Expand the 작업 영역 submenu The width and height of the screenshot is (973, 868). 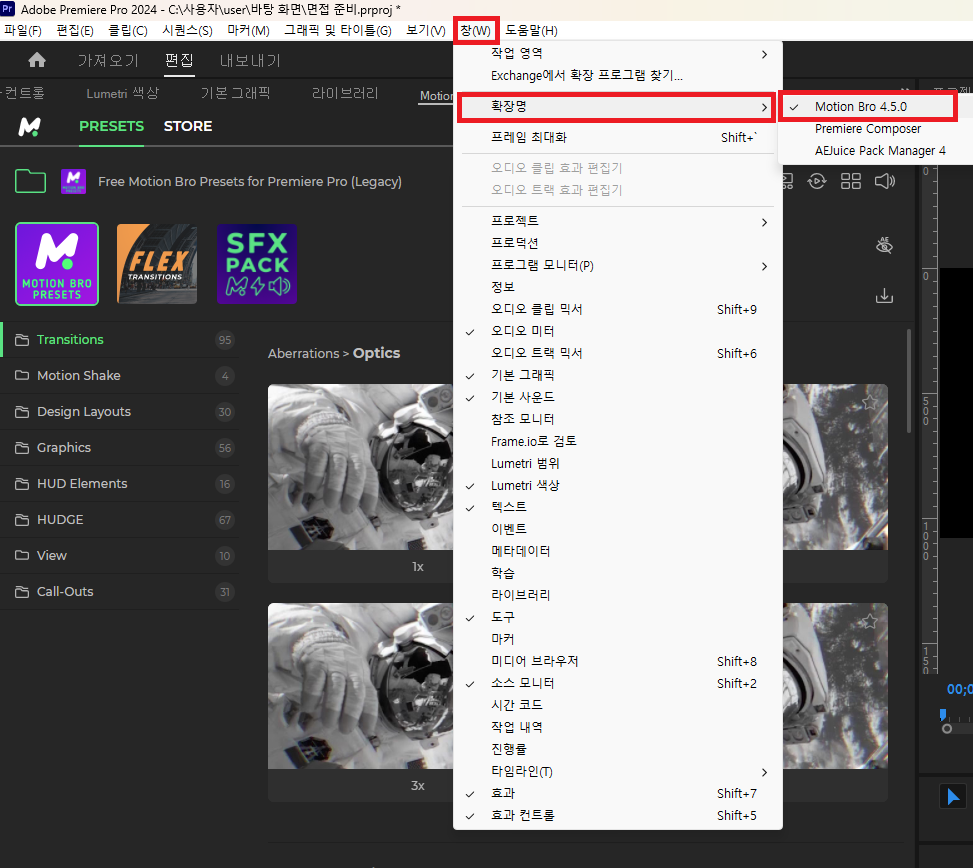click(617, 54)
